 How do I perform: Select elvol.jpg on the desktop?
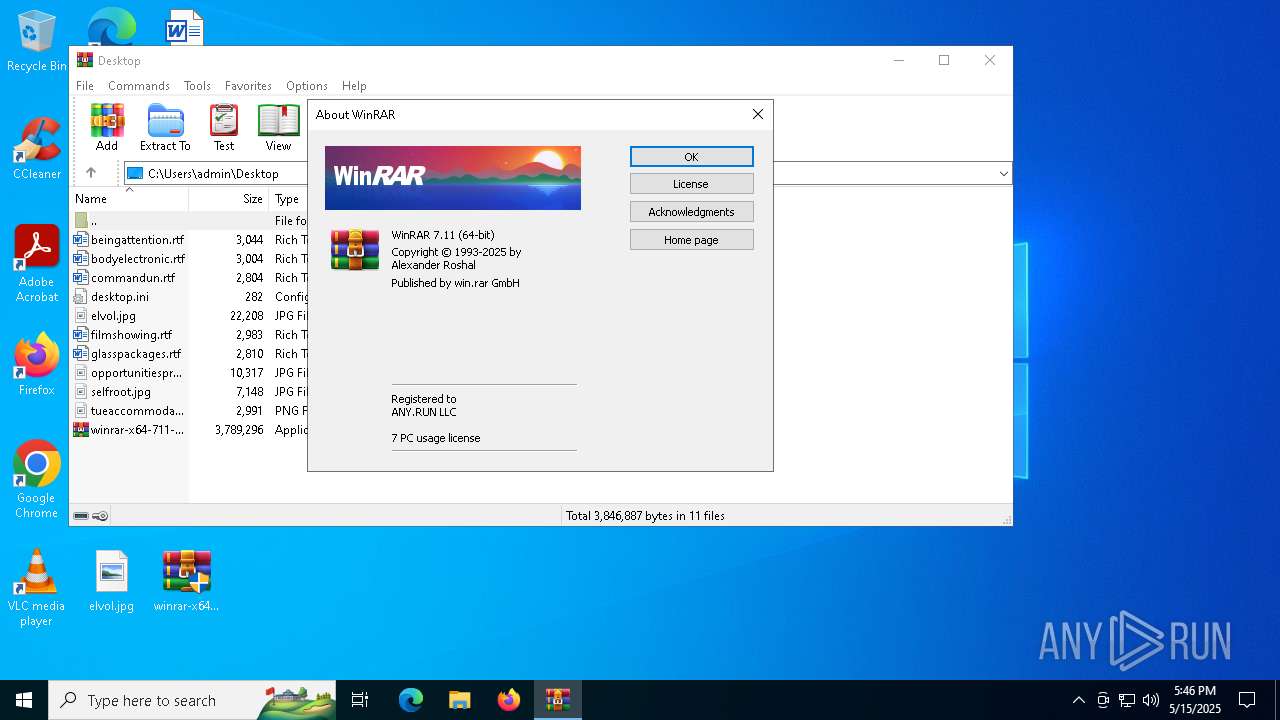pos(111,581)
